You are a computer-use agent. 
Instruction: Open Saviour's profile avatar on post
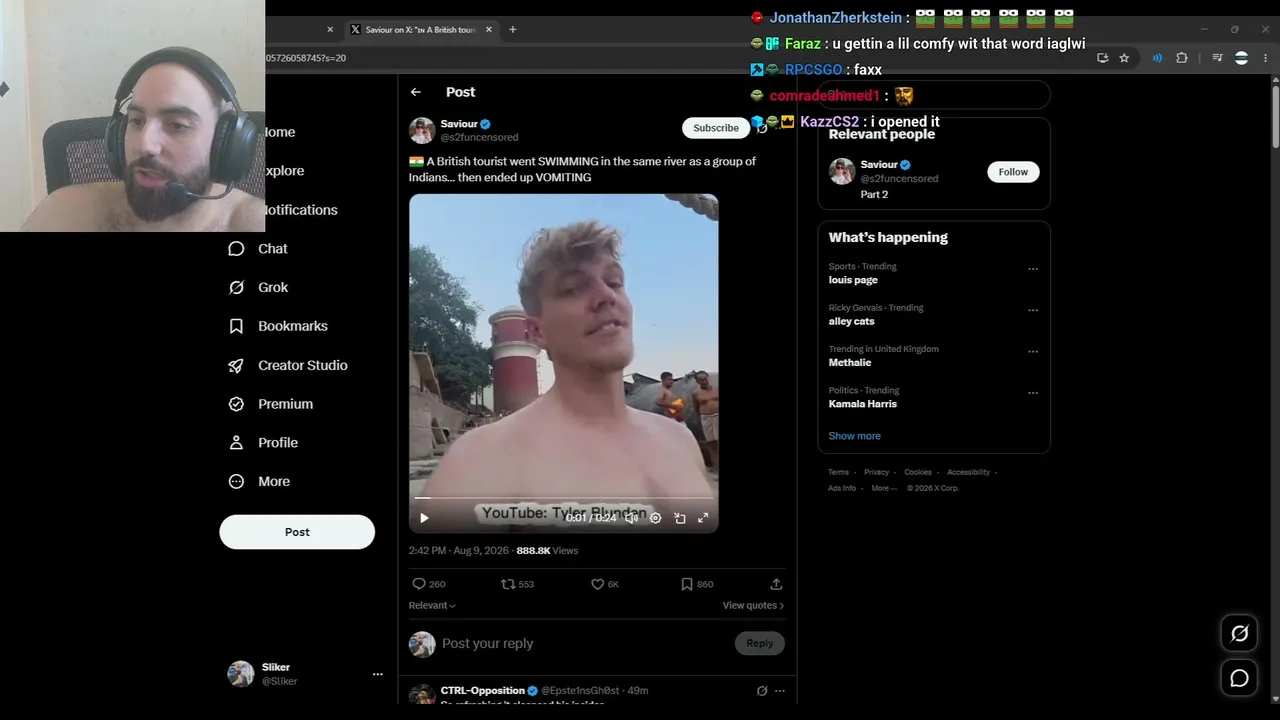(422, 131)
